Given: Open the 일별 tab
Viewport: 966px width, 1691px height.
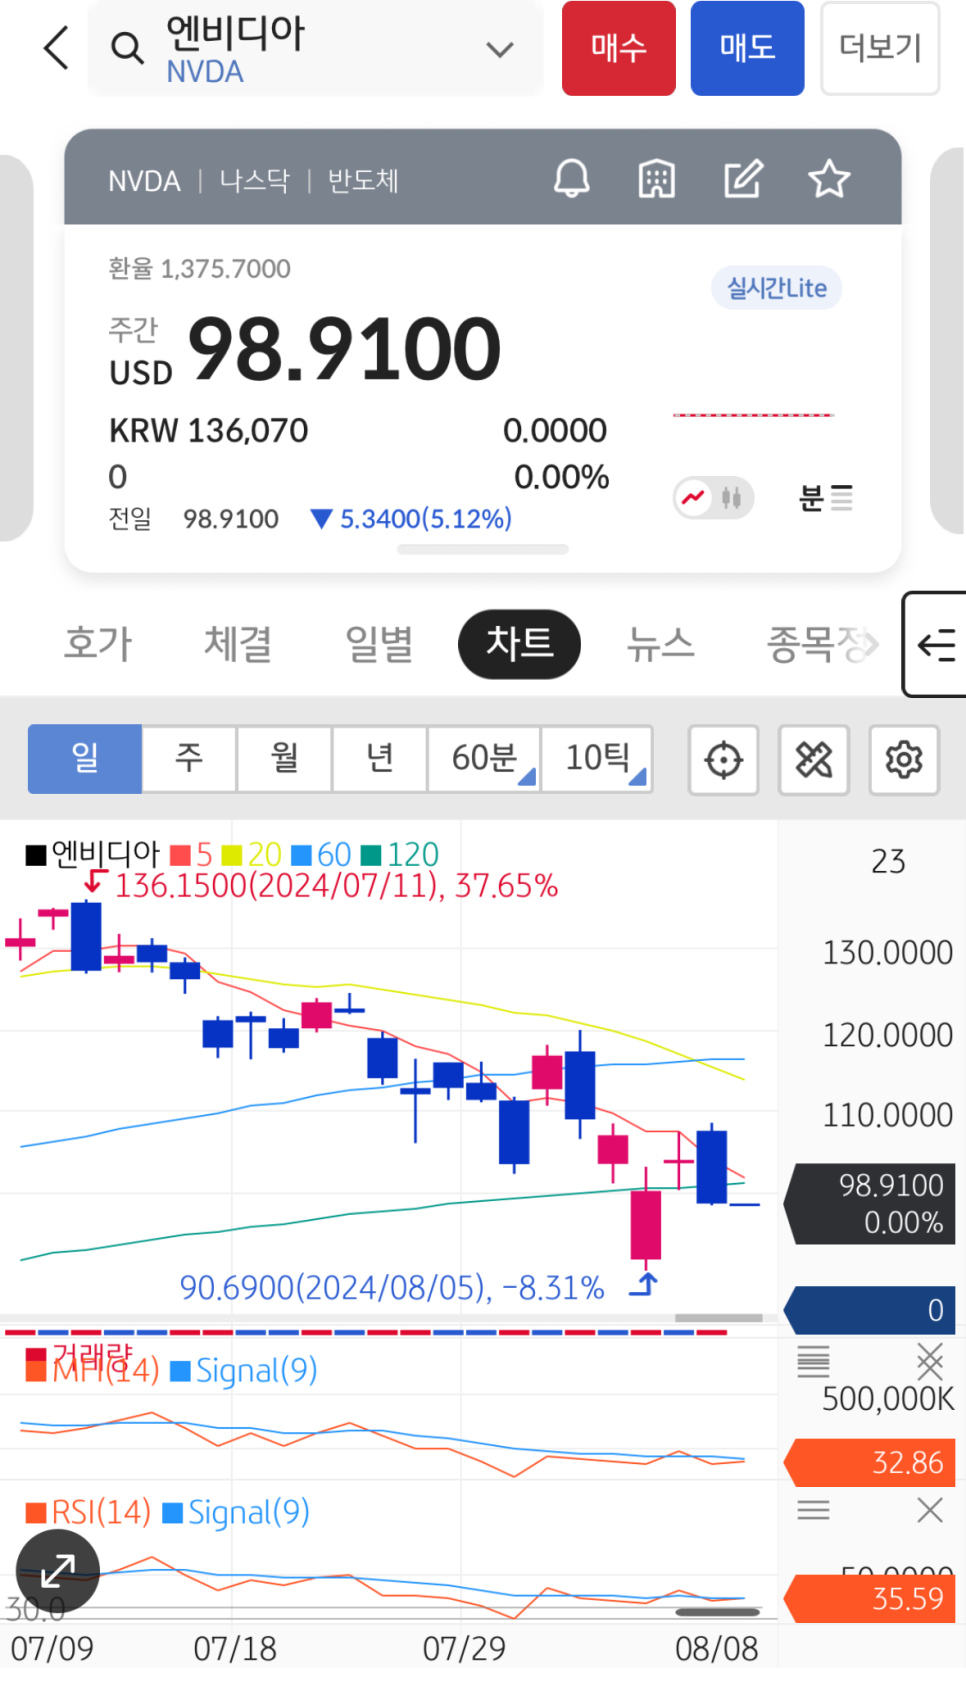Looking at the screenshot, I should pyautogui.click(x=379, y=643).
